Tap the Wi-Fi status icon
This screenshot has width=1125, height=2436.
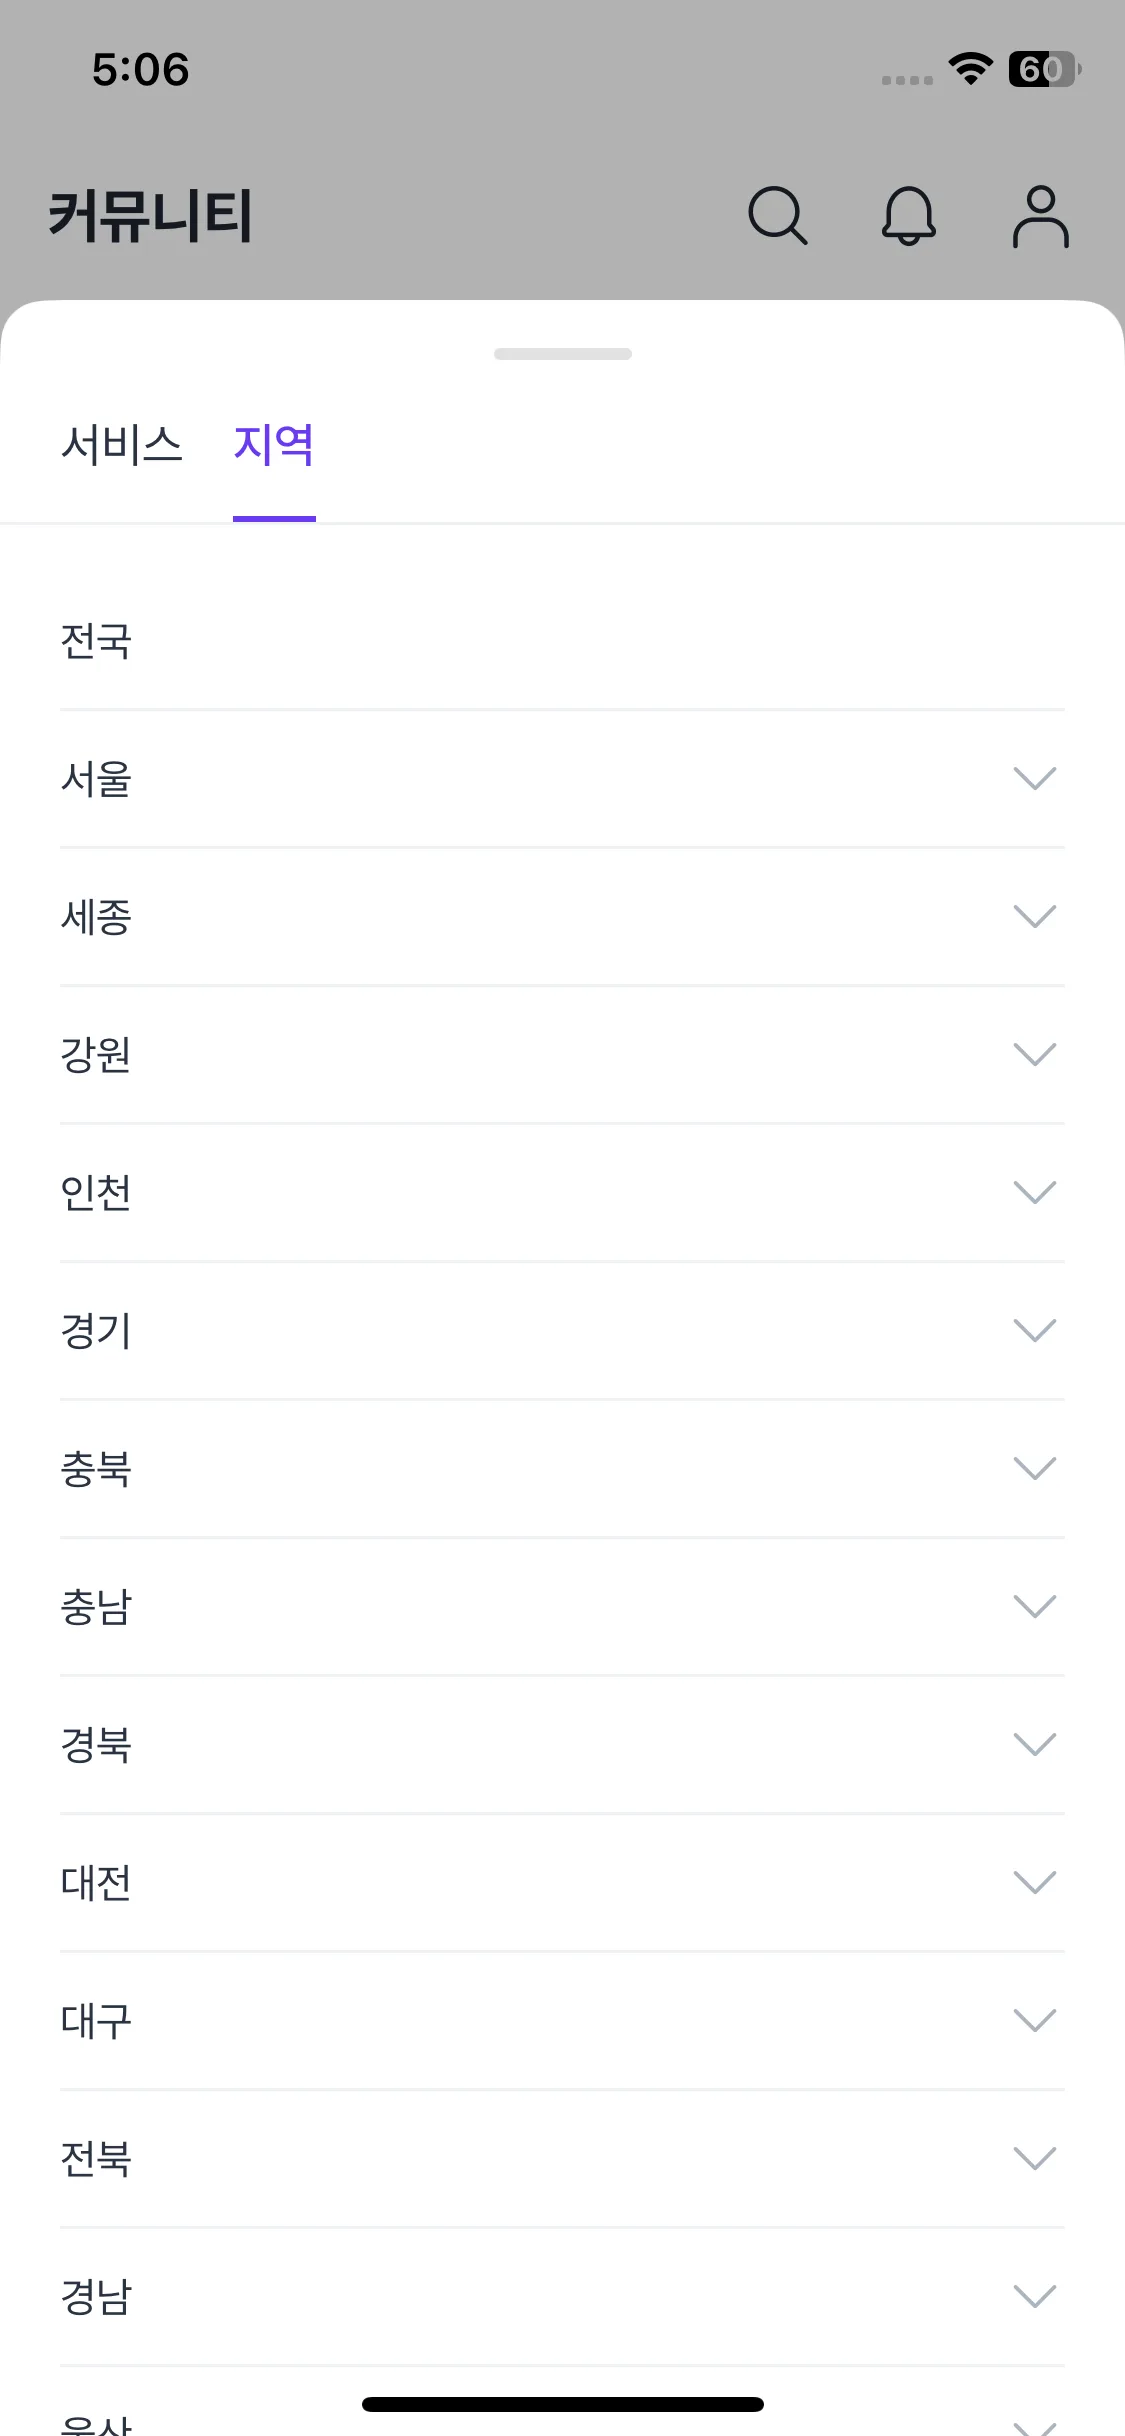point(970,69)
